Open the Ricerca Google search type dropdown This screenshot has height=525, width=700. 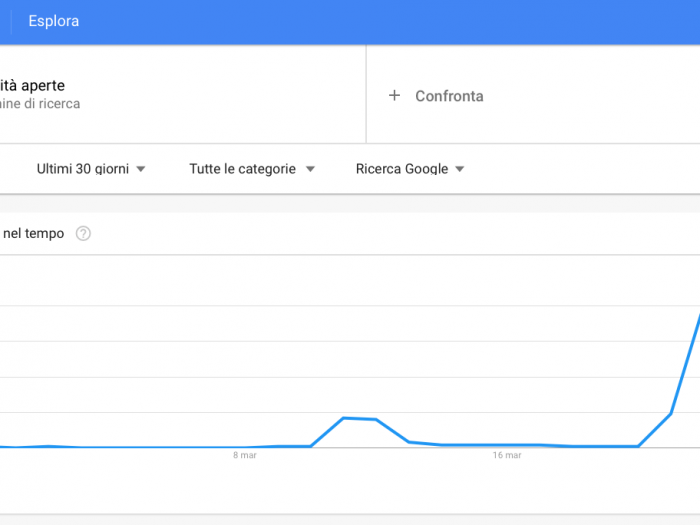click(x=410, y=169)
